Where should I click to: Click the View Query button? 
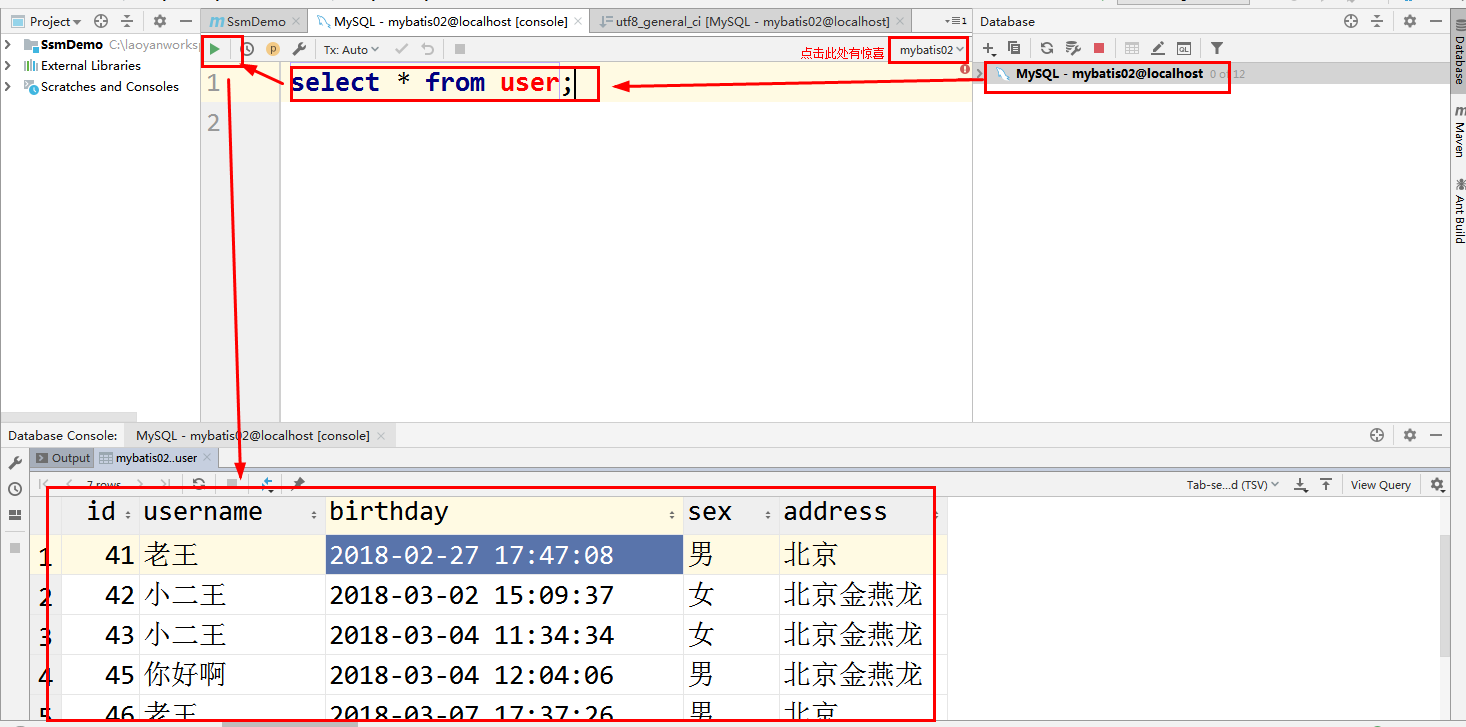1380,484
